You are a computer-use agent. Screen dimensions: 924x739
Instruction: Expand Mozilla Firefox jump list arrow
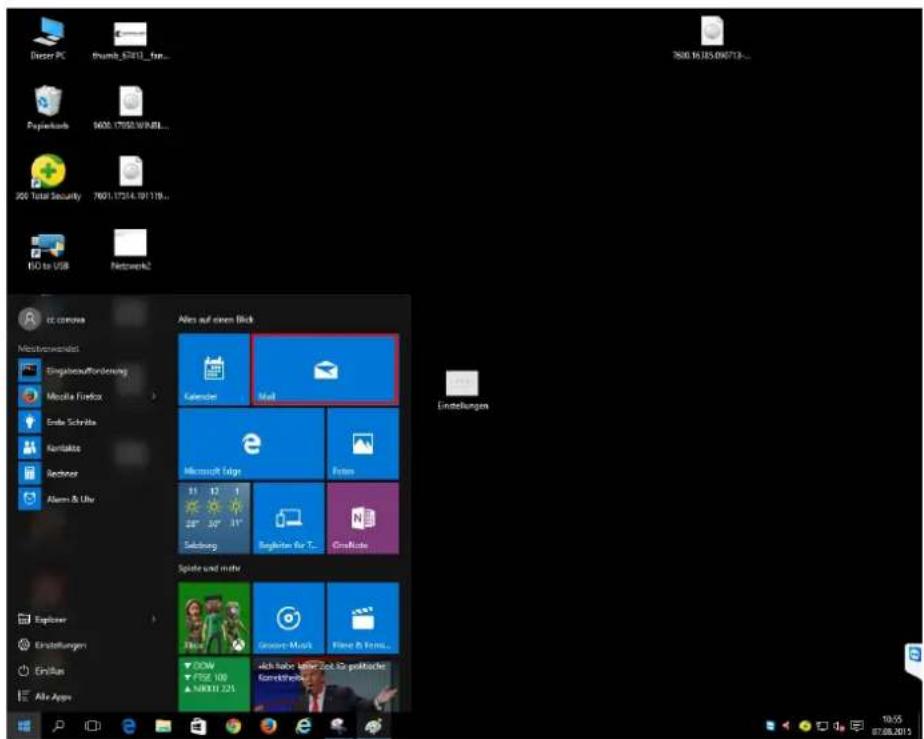(154, 397)
